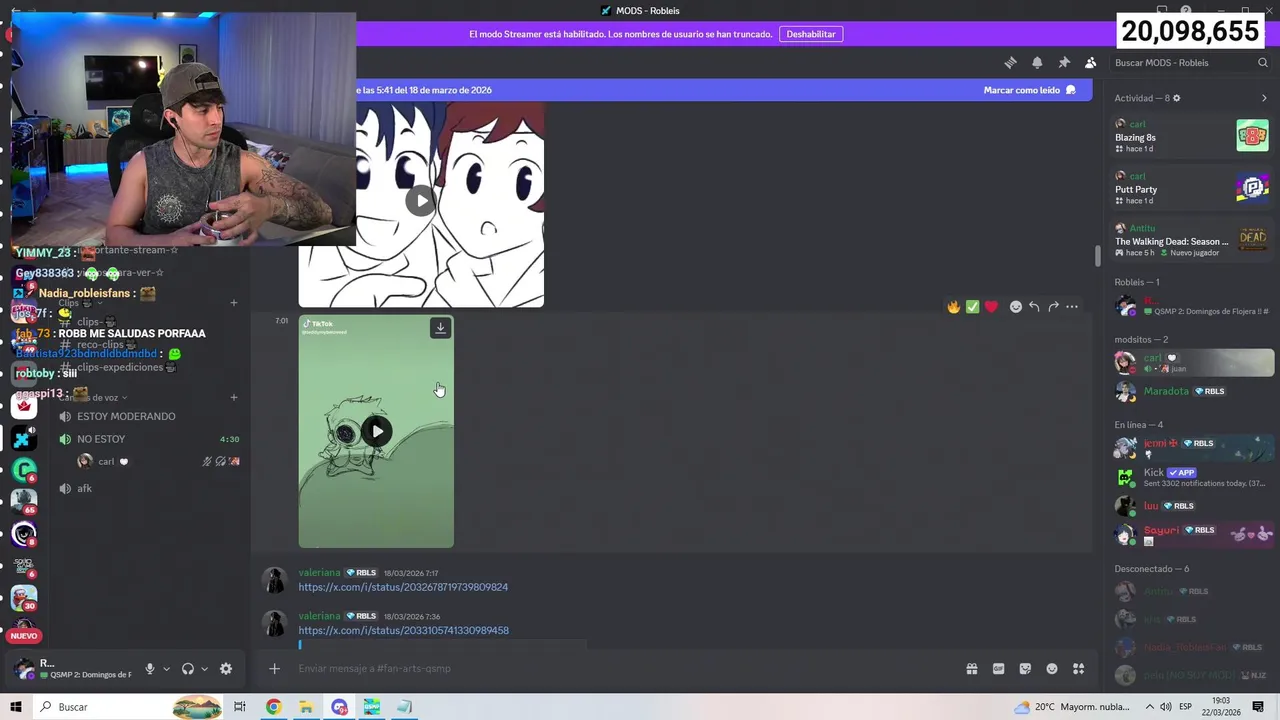Image resolution: width=1280 pixels, height=720 pixels.
Task: Expand the Actividad panel with the arrow
Action: click(x=1264, y=98)
